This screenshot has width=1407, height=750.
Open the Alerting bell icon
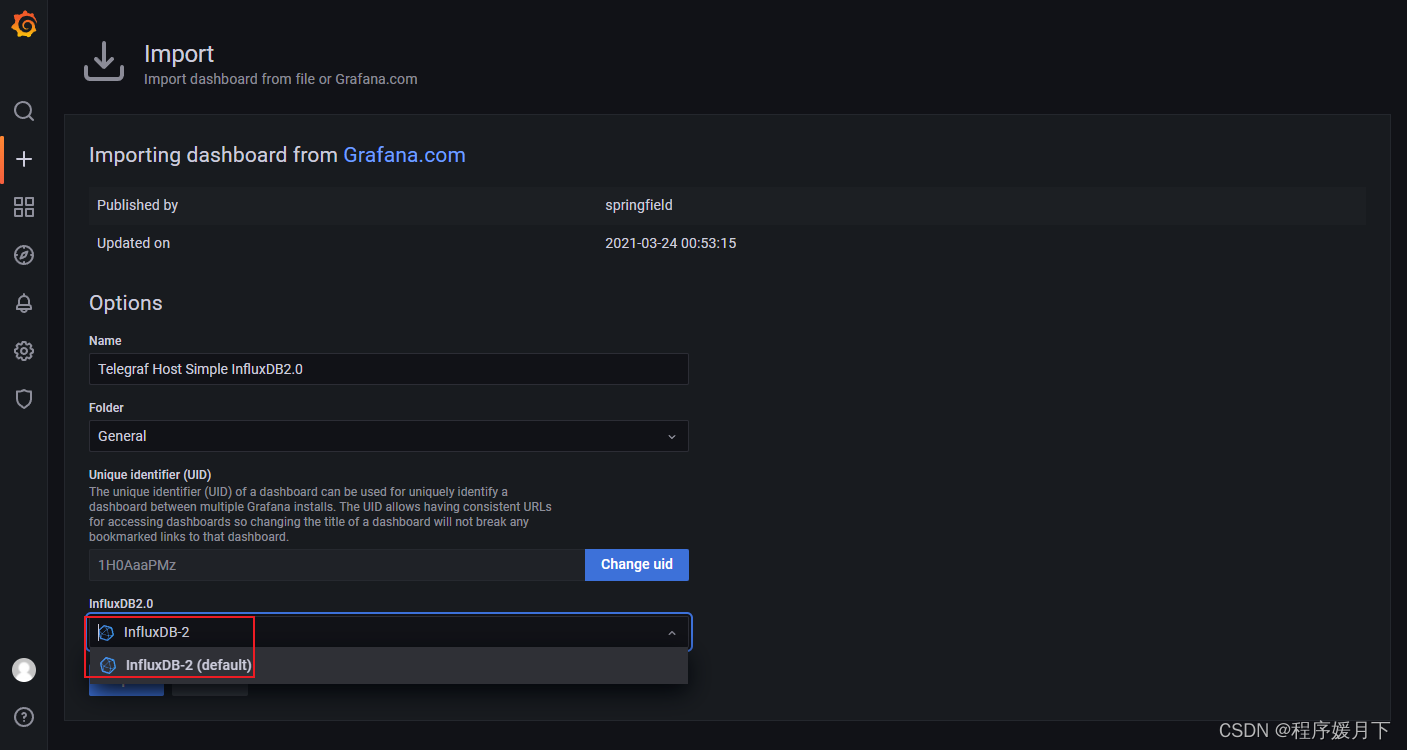pyautogui.click(x=24, y=303)
